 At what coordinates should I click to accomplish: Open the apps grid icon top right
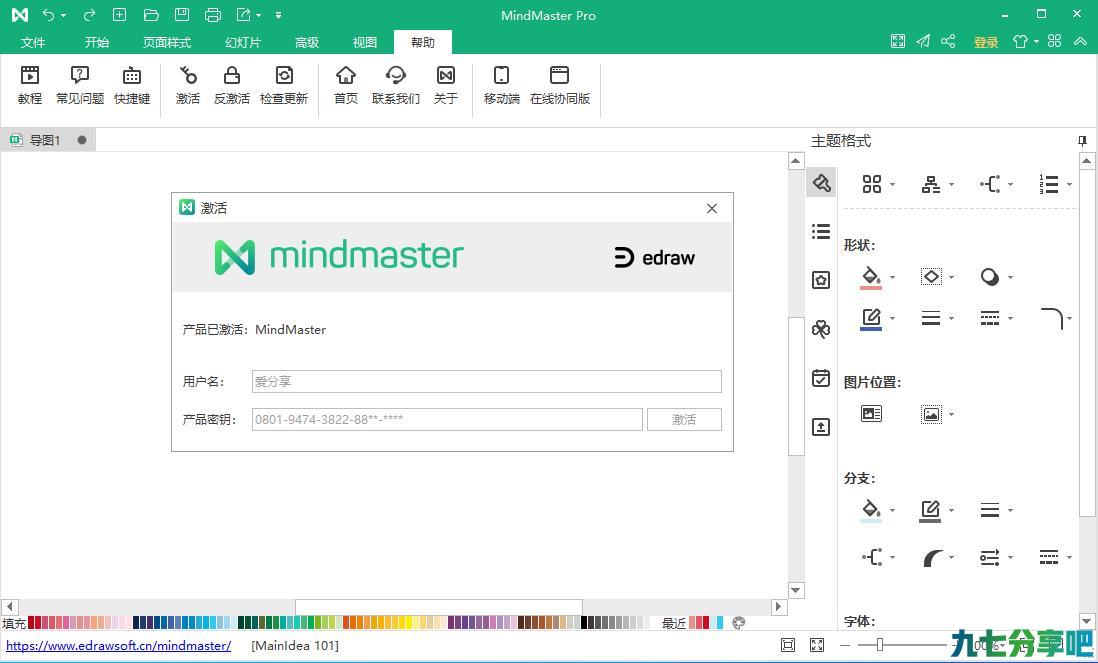click(x=1055, y=41)
